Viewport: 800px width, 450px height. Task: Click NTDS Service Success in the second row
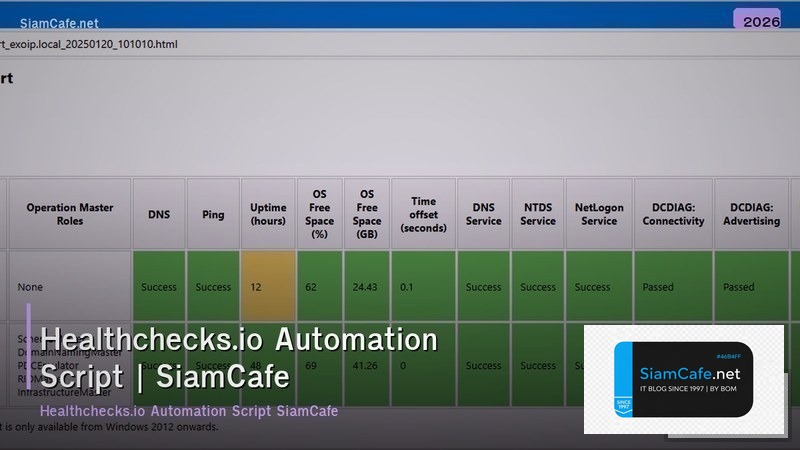point(538,365)
